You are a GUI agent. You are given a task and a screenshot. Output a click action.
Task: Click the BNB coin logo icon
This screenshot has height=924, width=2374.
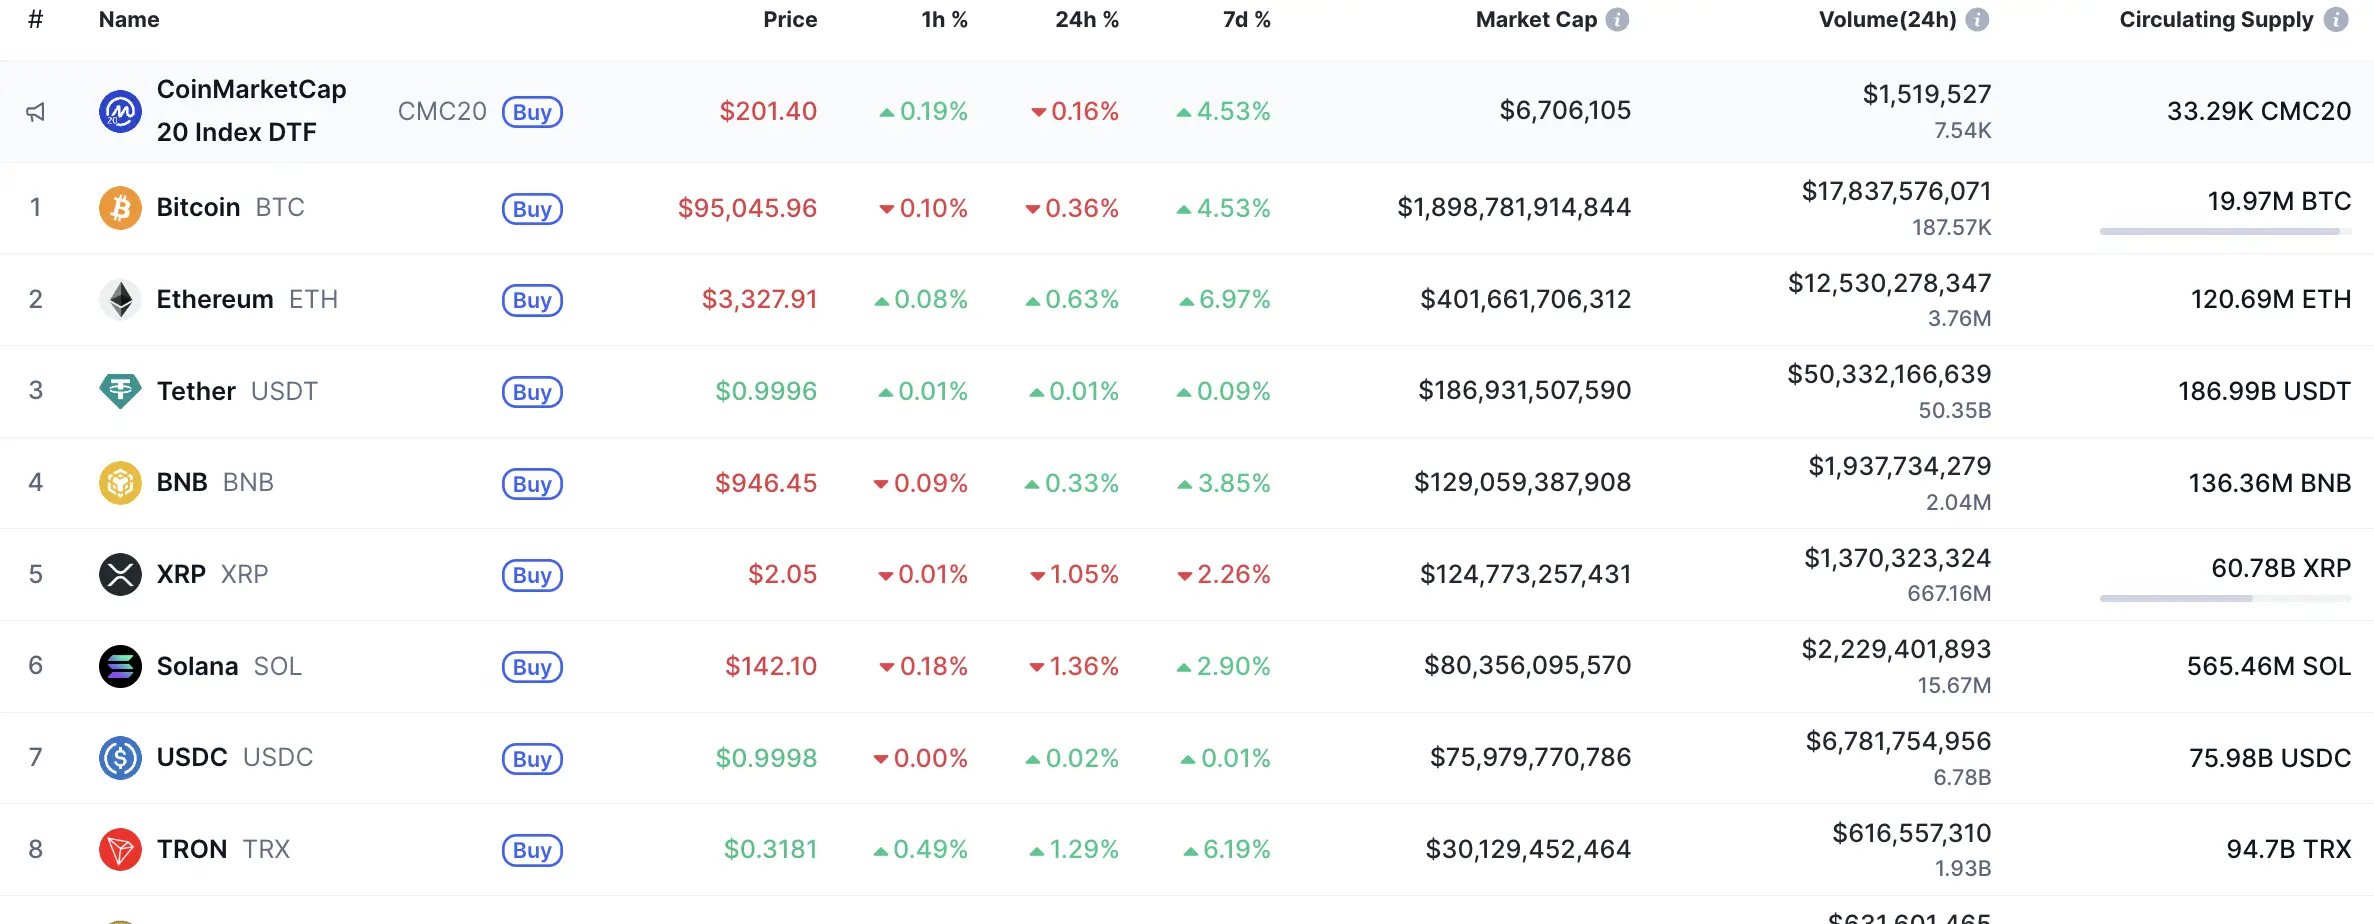click(x=120, y=483)
